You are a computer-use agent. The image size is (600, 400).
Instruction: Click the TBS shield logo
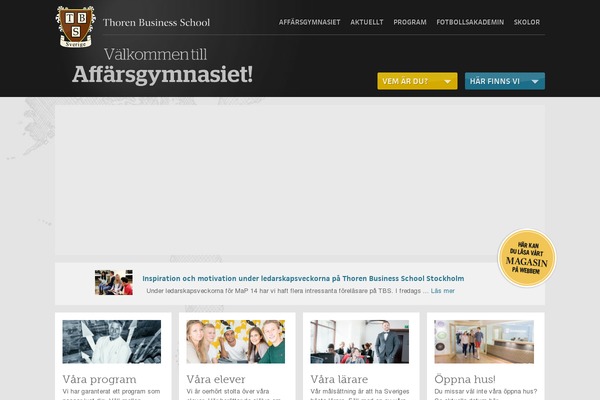(76, 26)
